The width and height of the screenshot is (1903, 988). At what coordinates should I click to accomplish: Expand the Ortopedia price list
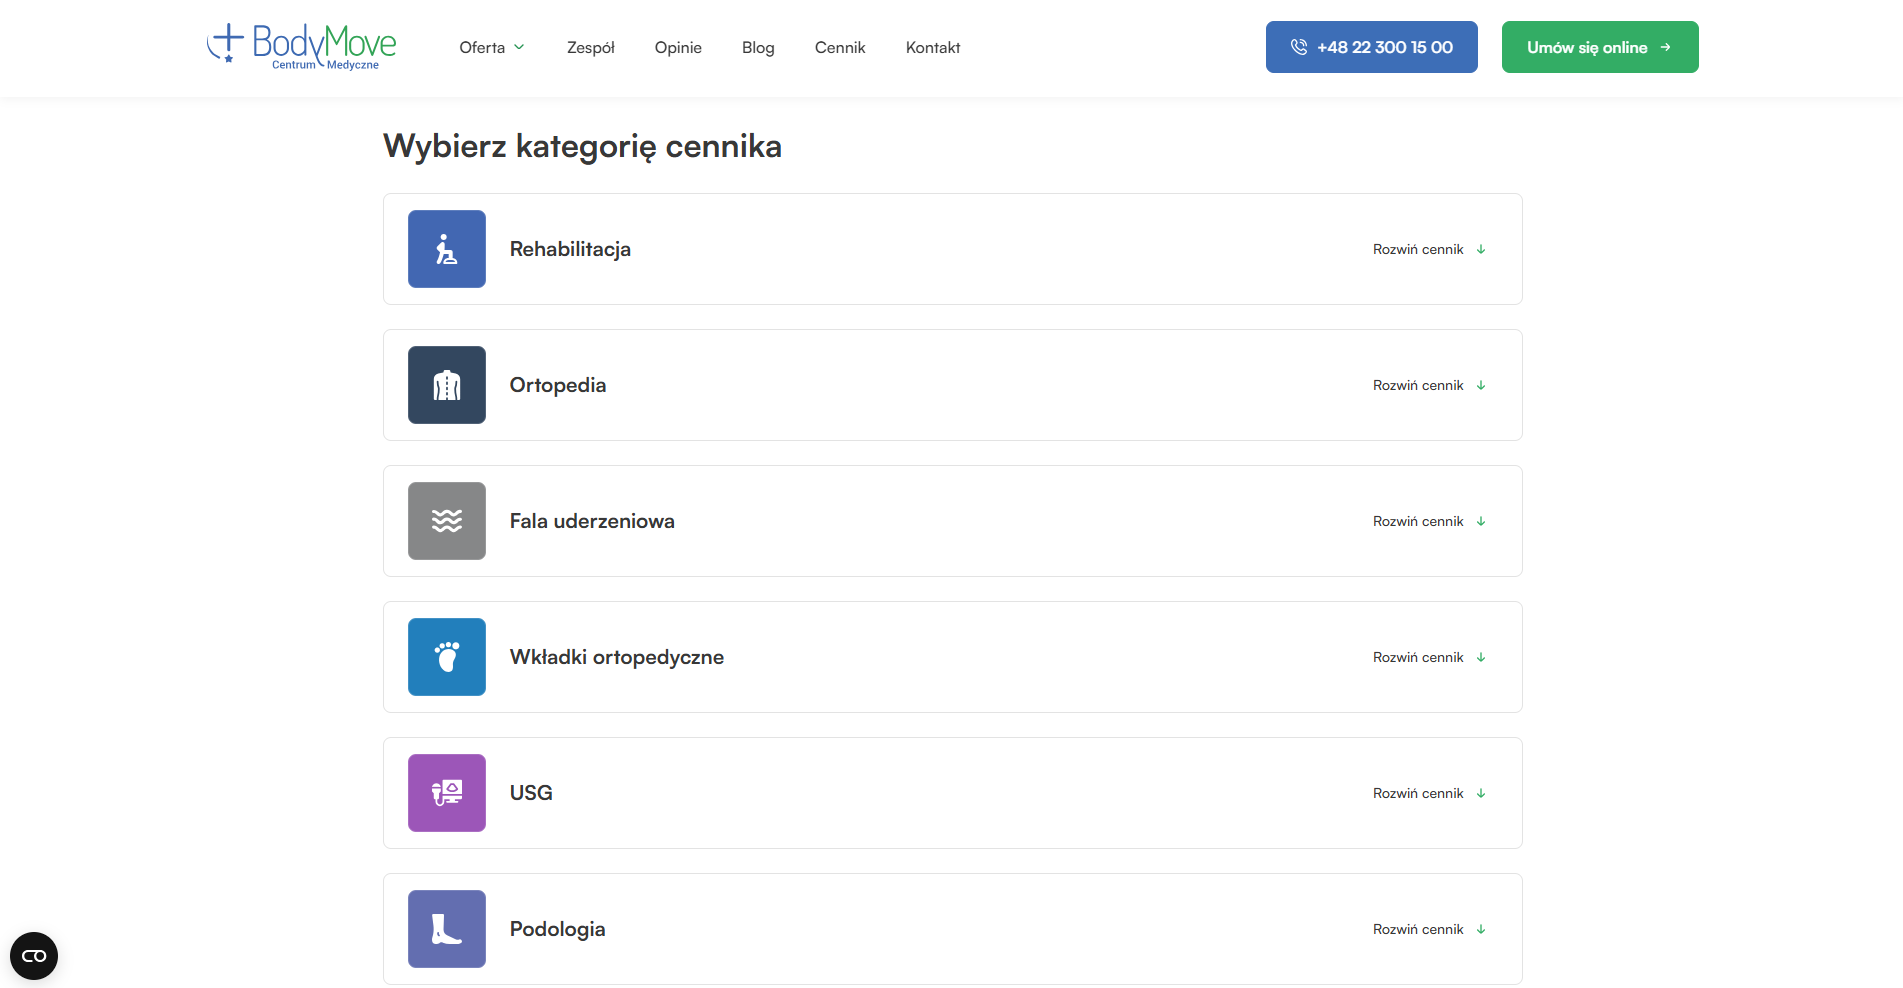1428,385
